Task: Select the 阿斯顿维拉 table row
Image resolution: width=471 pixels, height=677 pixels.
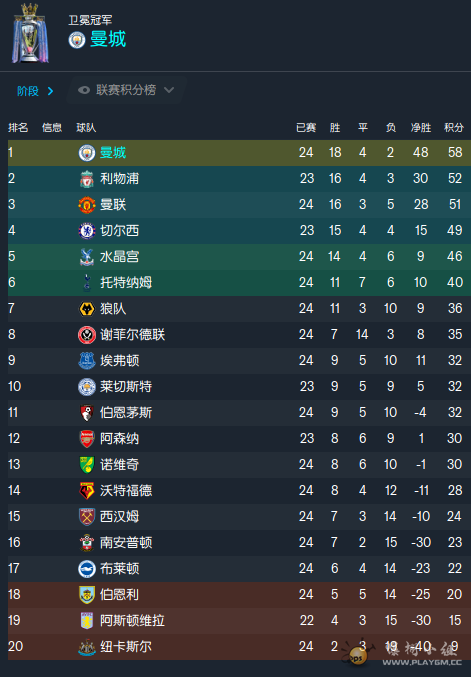Action: click(239, 621)
